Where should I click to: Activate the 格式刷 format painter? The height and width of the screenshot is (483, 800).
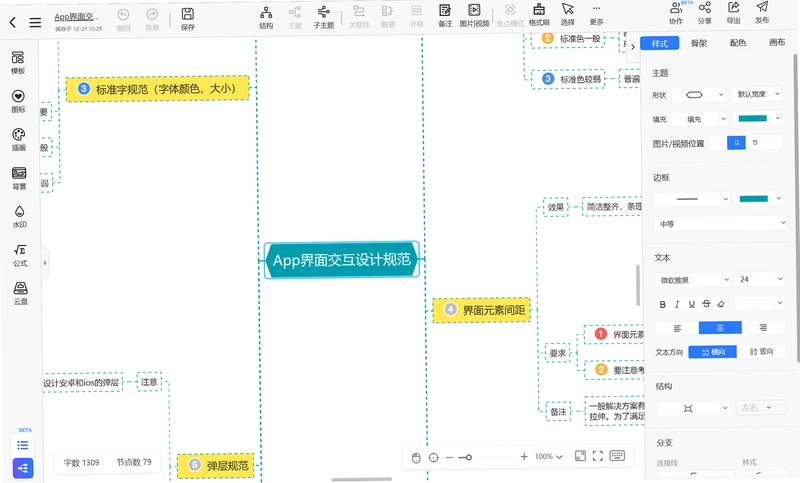click(539, 15)
